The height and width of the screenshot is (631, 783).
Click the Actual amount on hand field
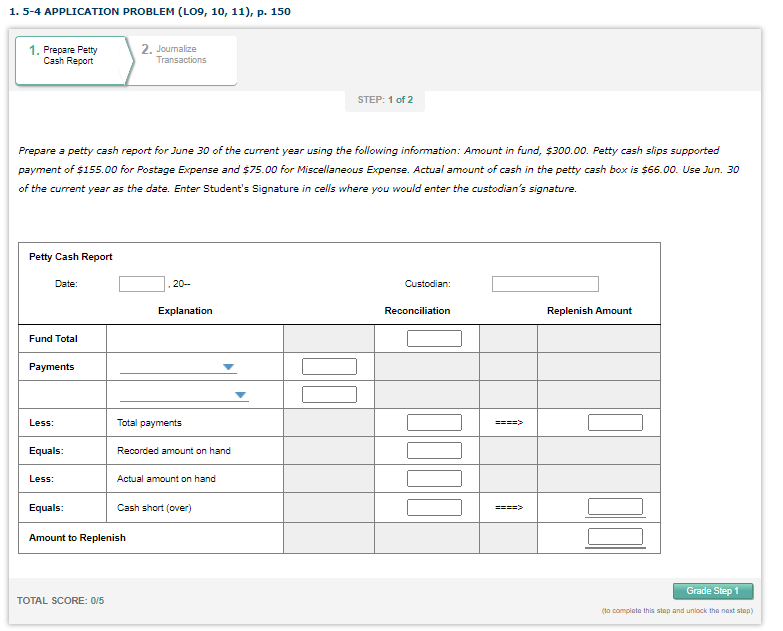click(x=434, y=478)
